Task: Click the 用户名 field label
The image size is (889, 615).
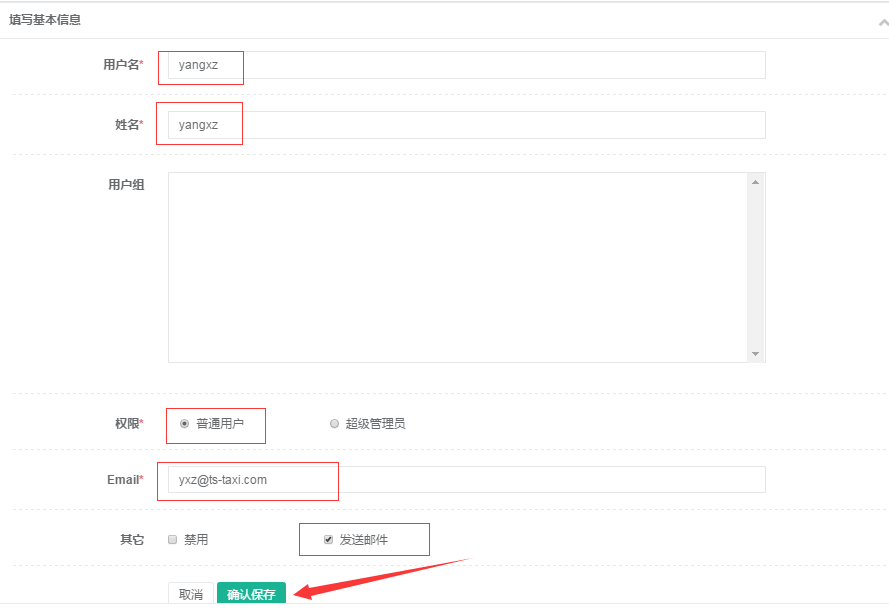Action: click(x=121, y=63)
